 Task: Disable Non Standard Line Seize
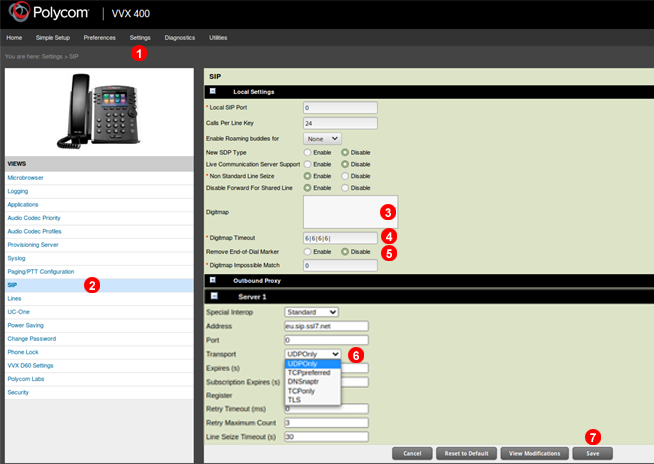pos(345,176)
